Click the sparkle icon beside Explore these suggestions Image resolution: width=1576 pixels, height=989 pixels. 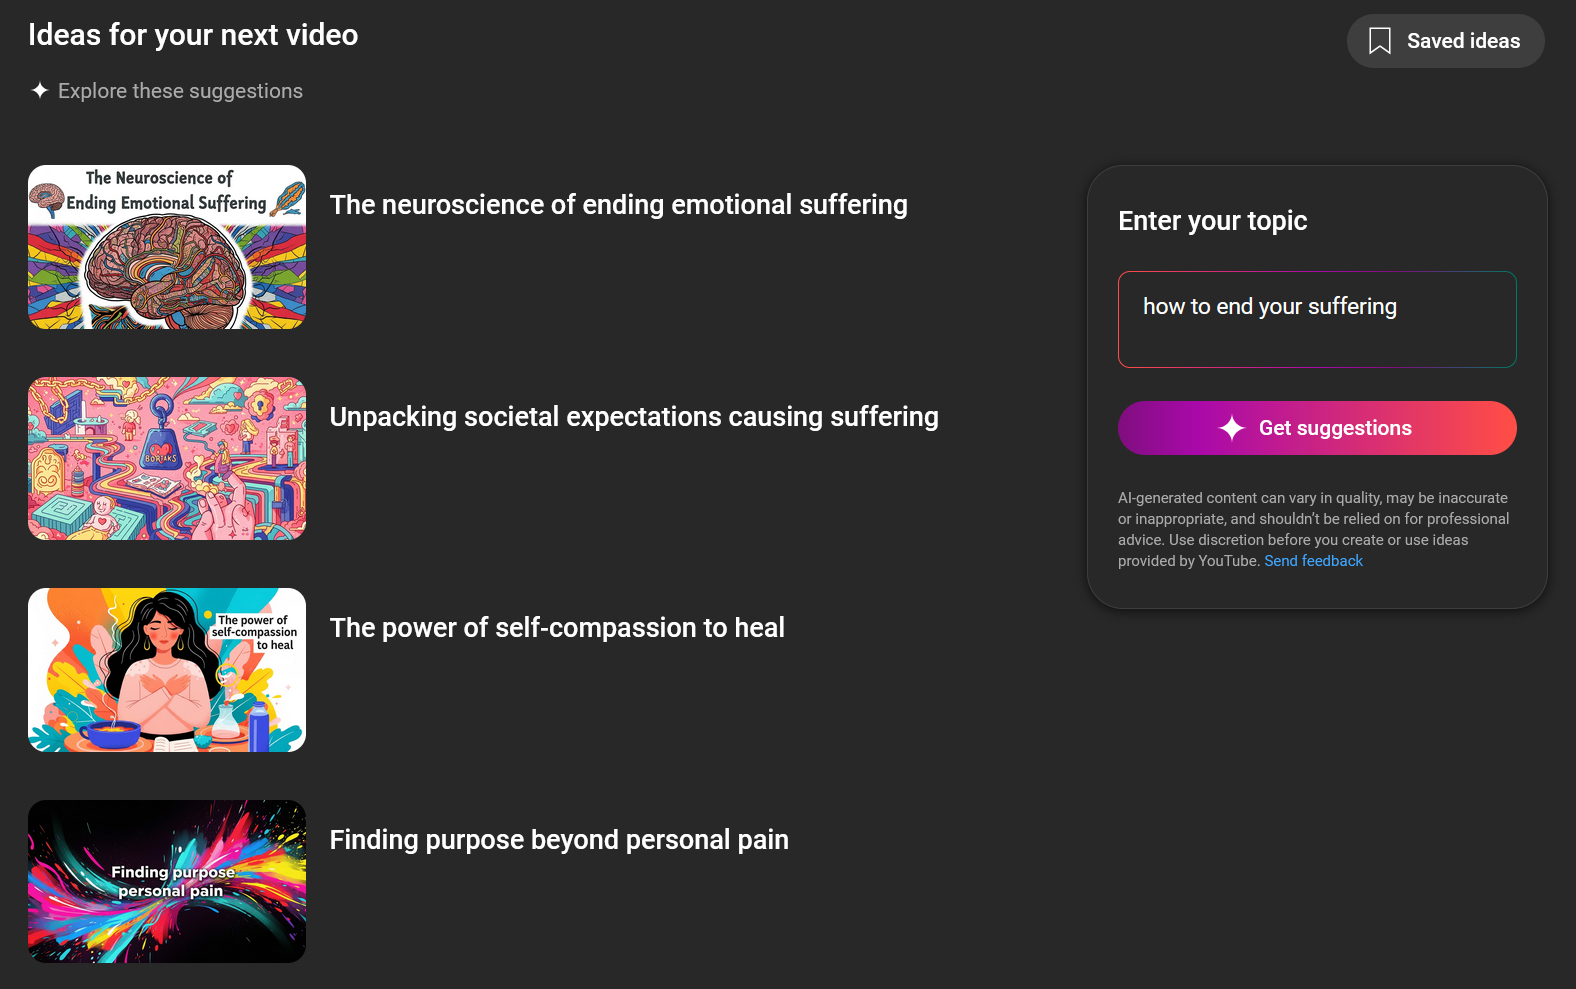coord(40,90)
